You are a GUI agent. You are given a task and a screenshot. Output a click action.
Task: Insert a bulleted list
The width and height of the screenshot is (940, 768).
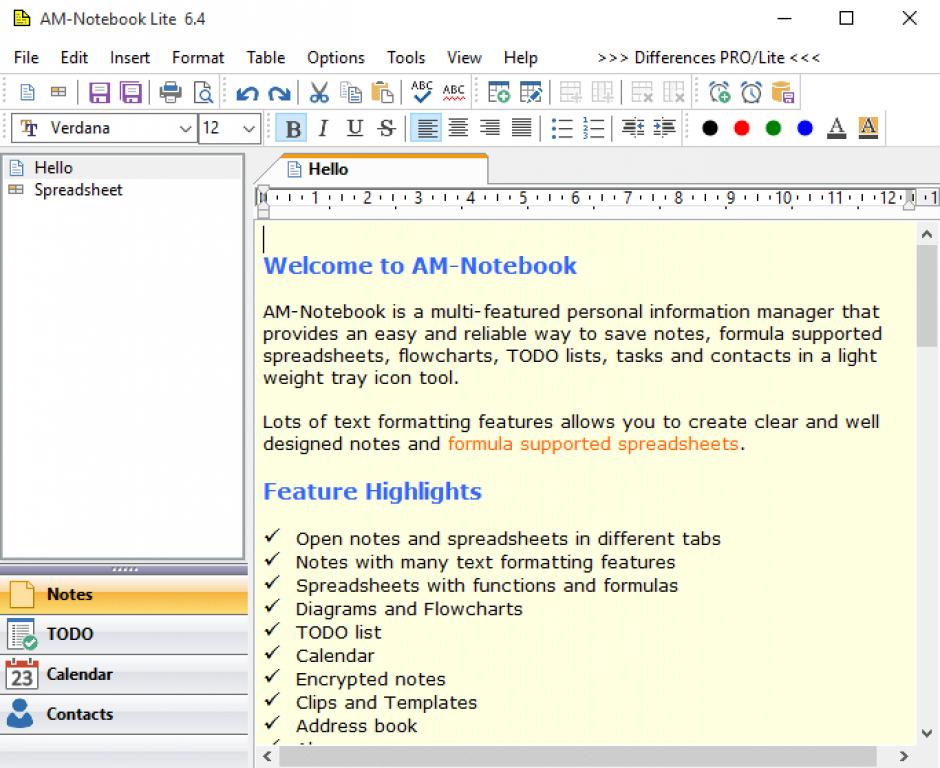click(562, 128)
